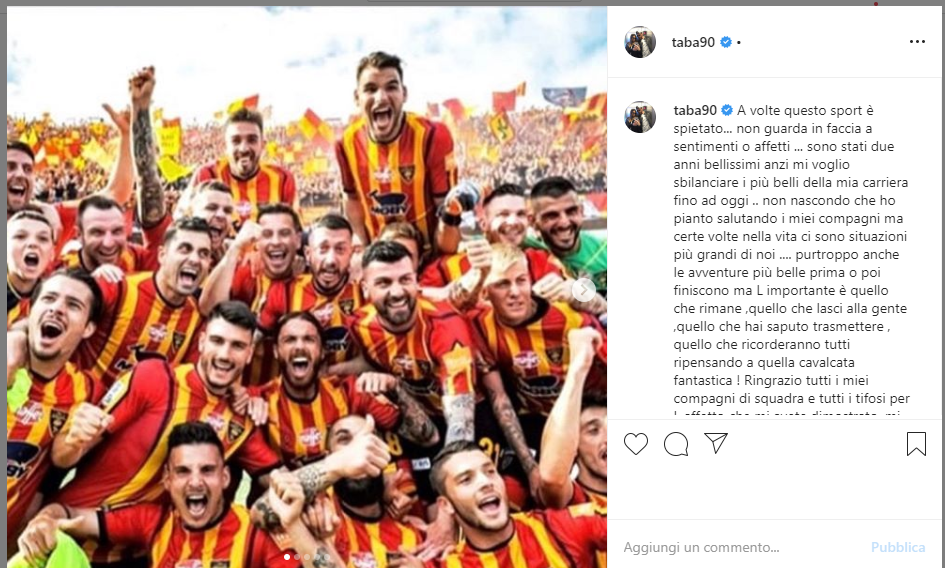
Task: Share the post with the paper plane icon
Action: (716, 443)
